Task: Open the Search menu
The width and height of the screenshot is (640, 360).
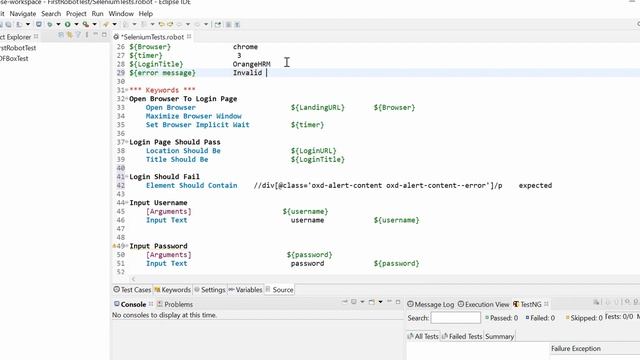Action: [51, 13]
